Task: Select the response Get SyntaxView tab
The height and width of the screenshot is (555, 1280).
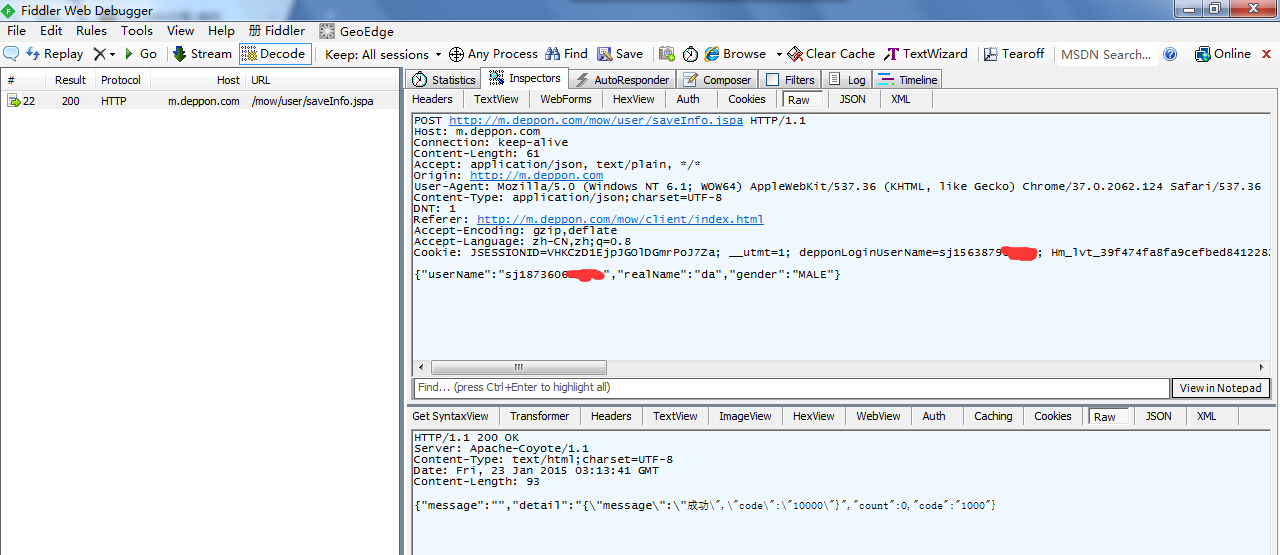Action: click(x=451, y=416)
